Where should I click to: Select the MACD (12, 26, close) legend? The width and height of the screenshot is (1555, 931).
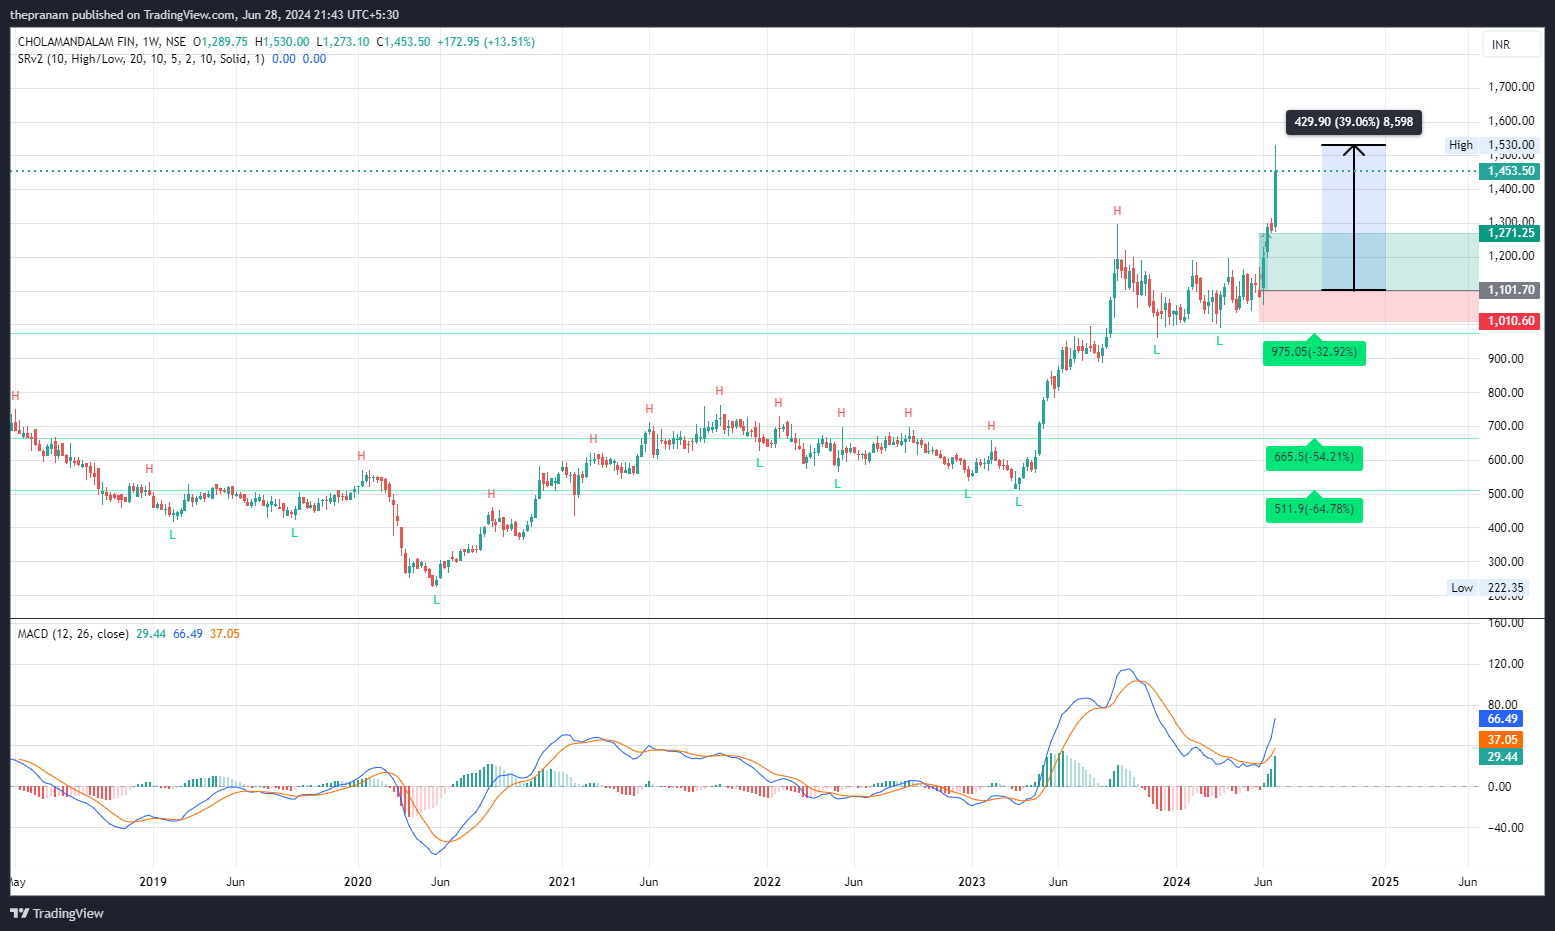pos(73,634)
